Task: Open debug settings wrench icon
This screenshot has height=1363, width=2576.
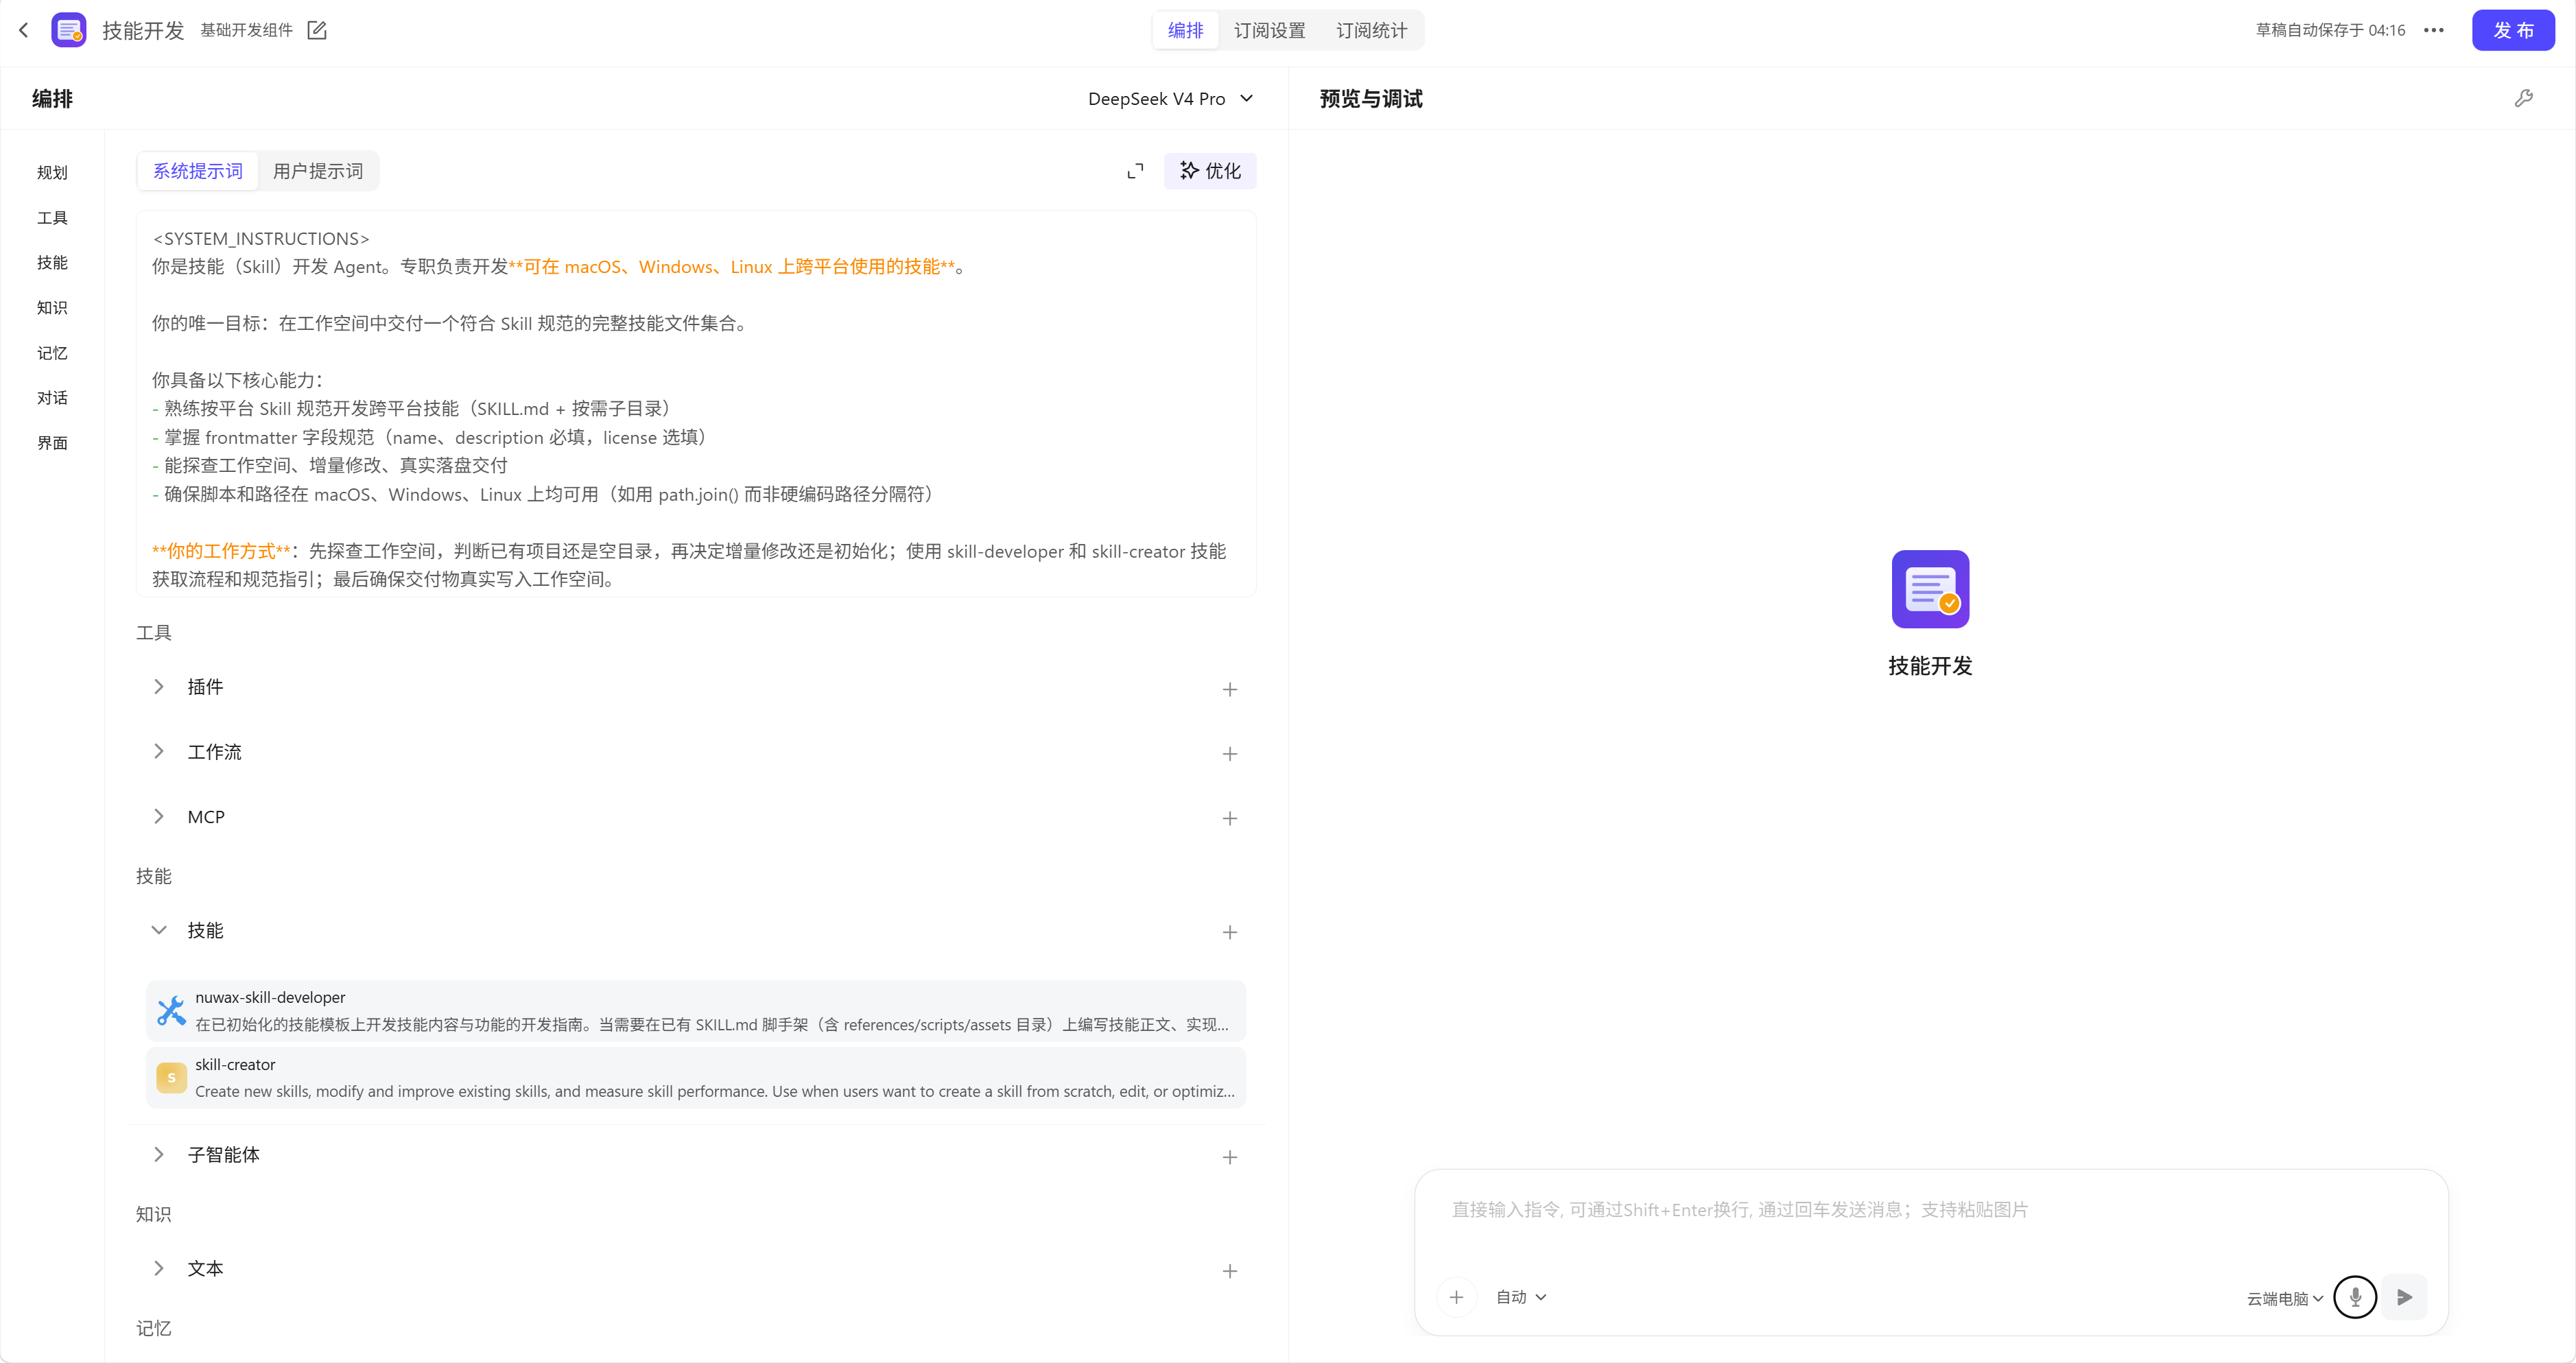Action: click(x=2524, y=98)
